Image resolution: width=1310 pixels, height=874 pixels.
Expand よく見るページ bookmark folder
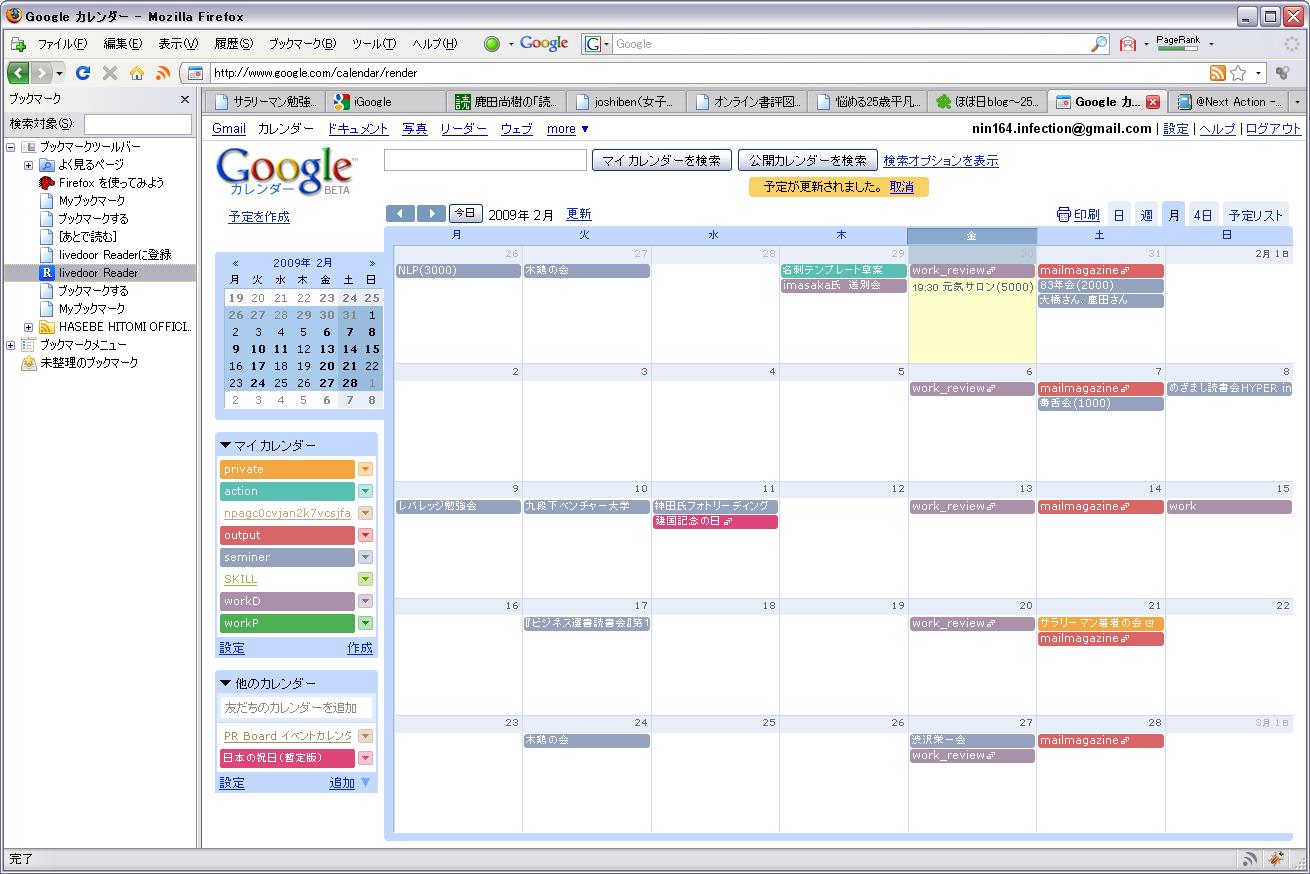pyautogui.click(x=28, y=165)
